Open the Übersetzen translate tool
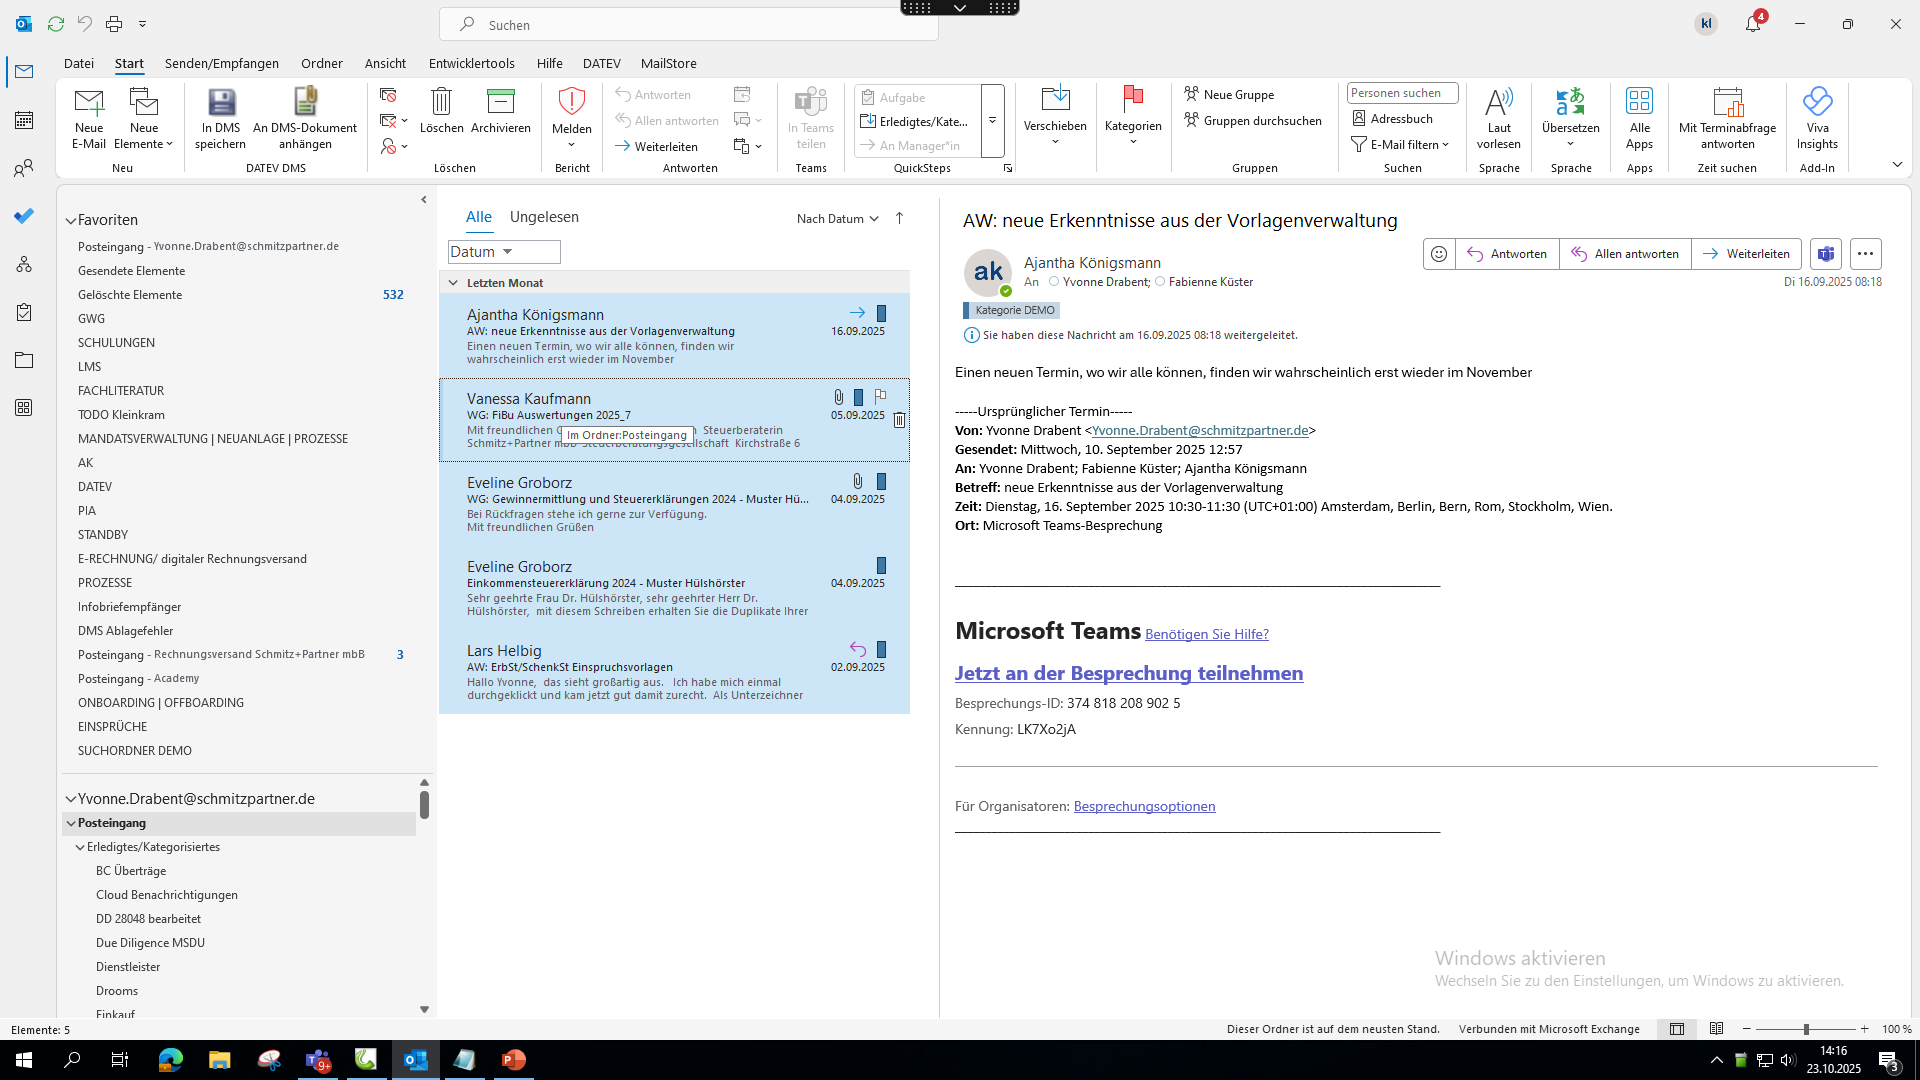Screen dimensions: 1920x1080 pos(1570,119)
